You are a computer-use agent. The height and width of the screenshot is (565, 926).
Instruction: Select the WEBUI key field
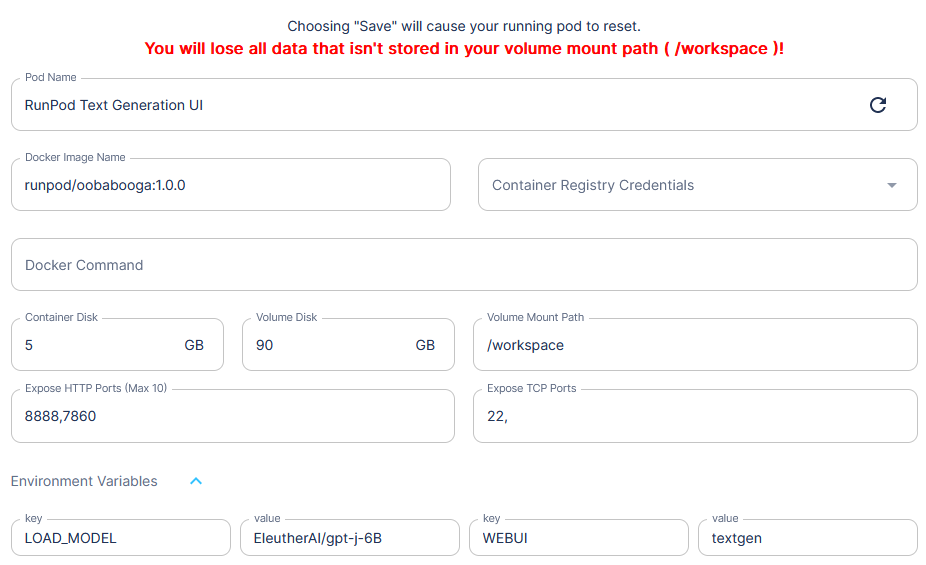click(578, 538)
